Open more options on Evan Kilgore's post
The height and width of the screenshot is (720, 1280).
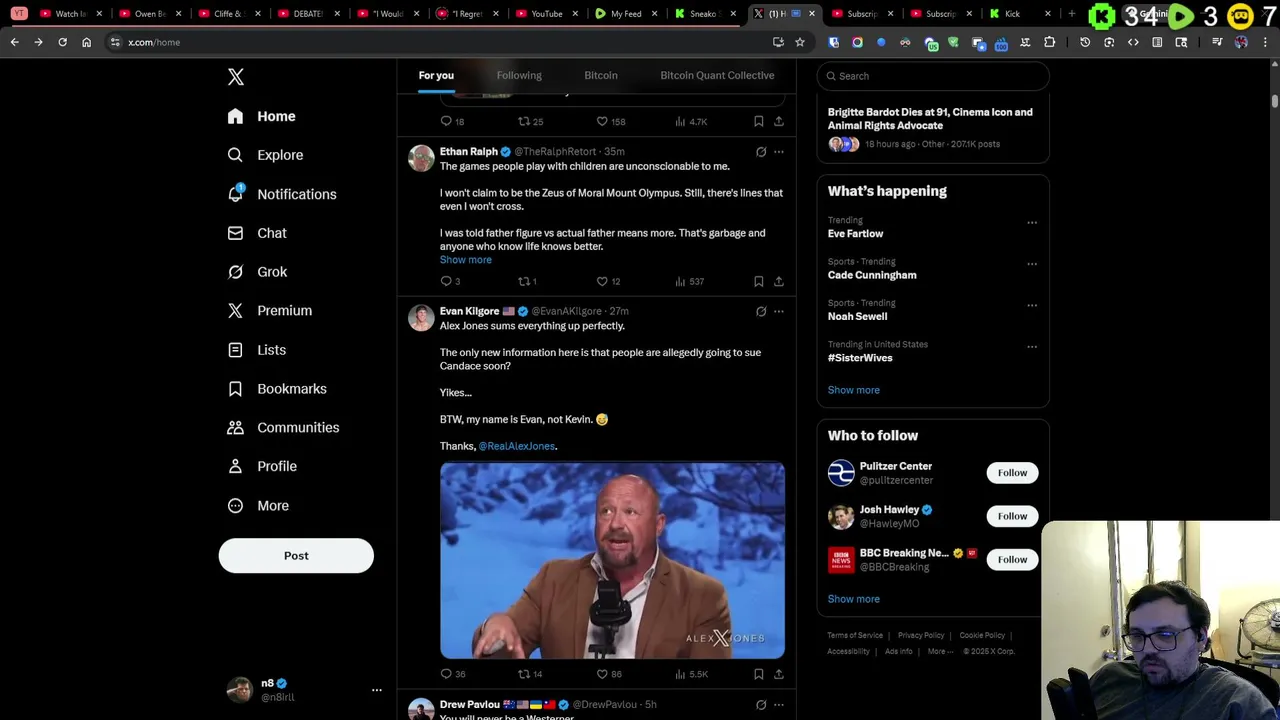[779, 312]
